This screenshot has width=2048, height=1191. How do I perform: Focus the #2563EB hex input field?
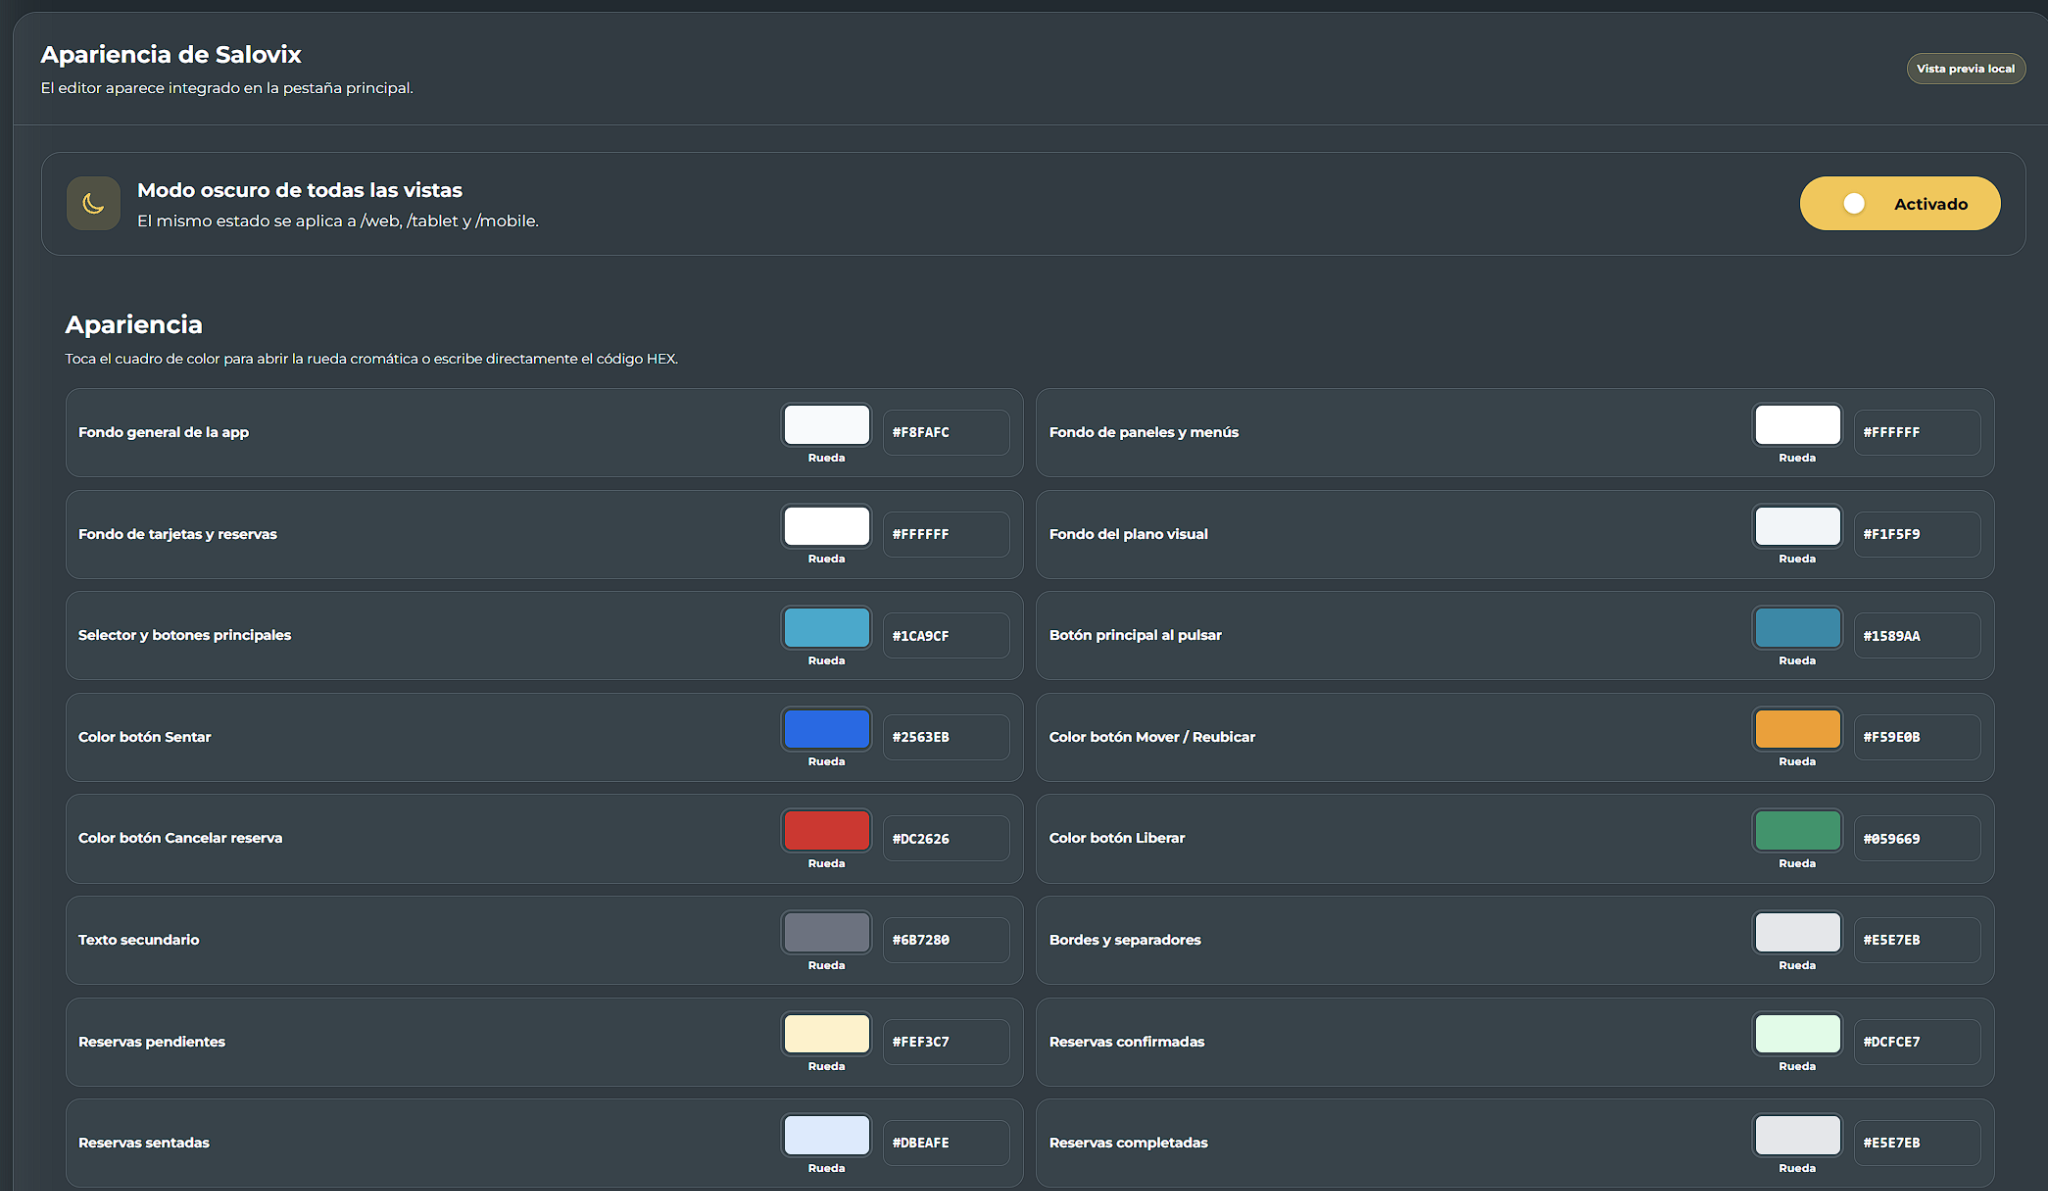pos(946,737)
